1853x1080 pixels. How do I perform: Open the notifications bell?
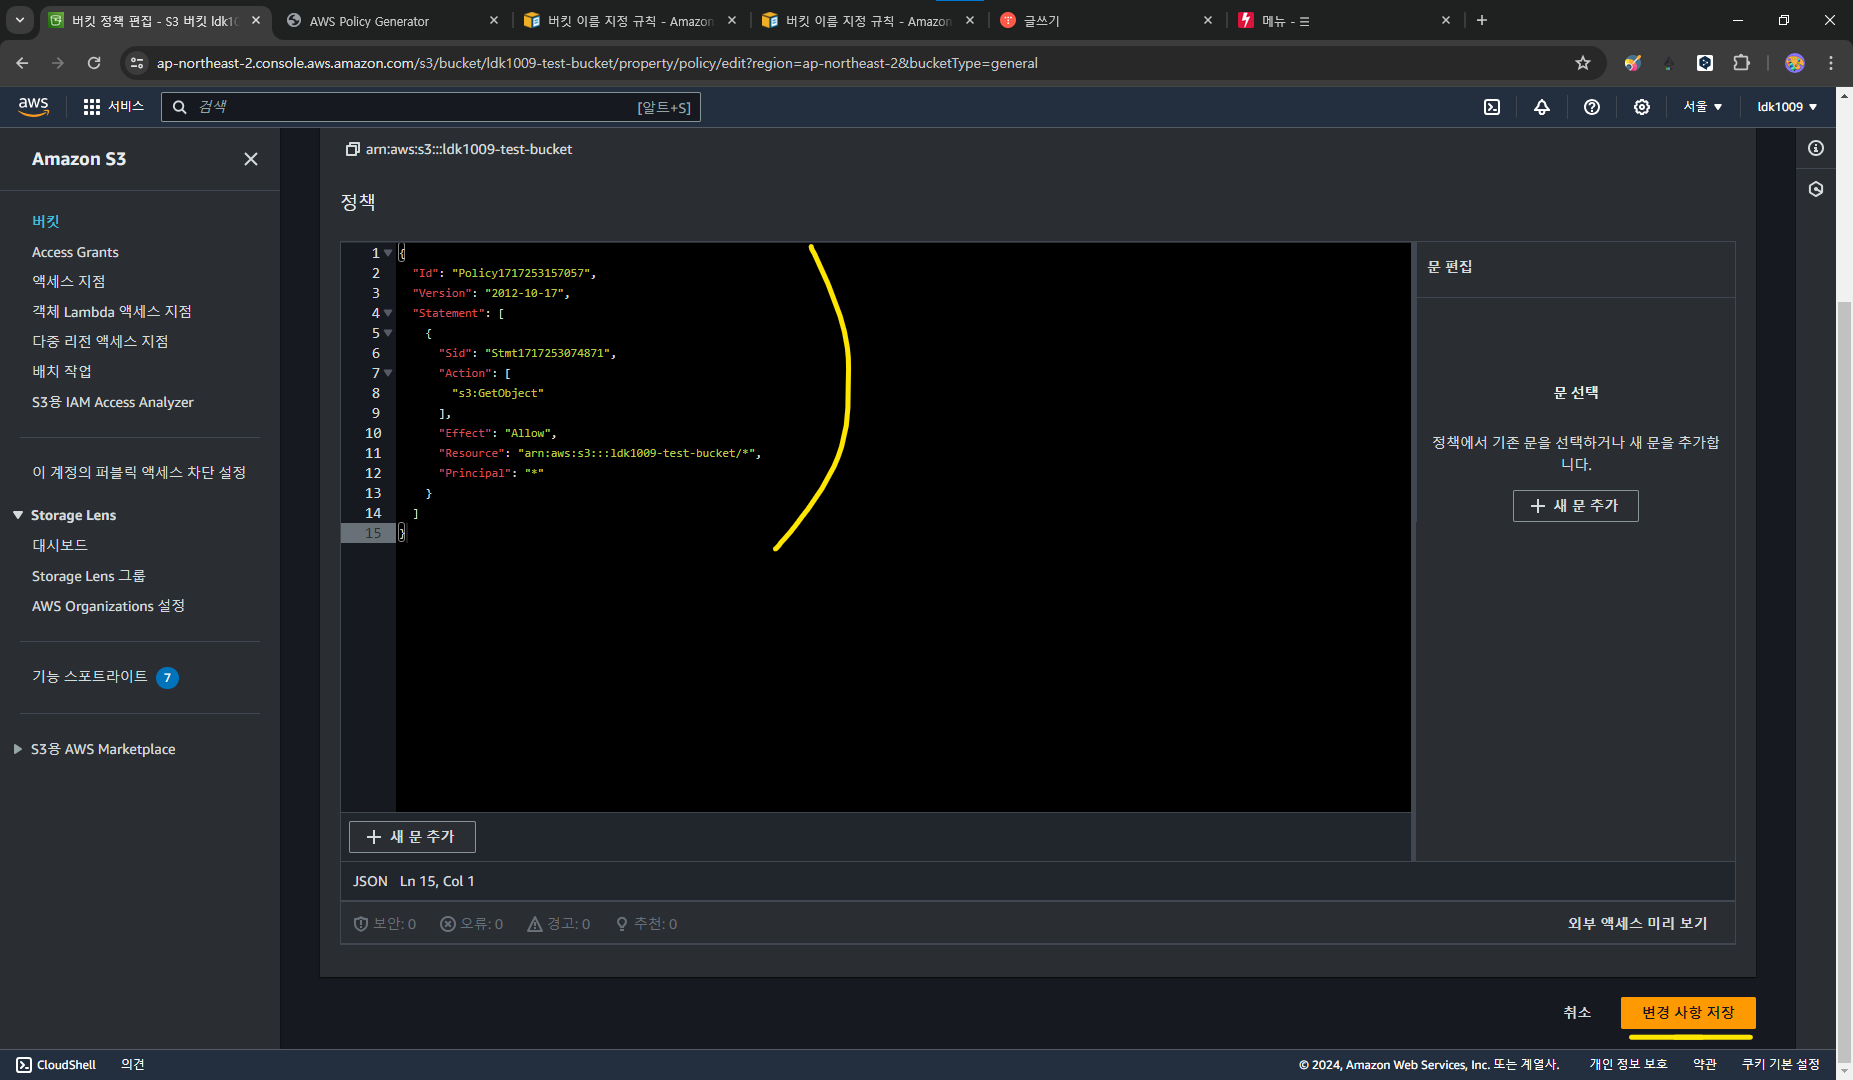[x=1542, y=107]
